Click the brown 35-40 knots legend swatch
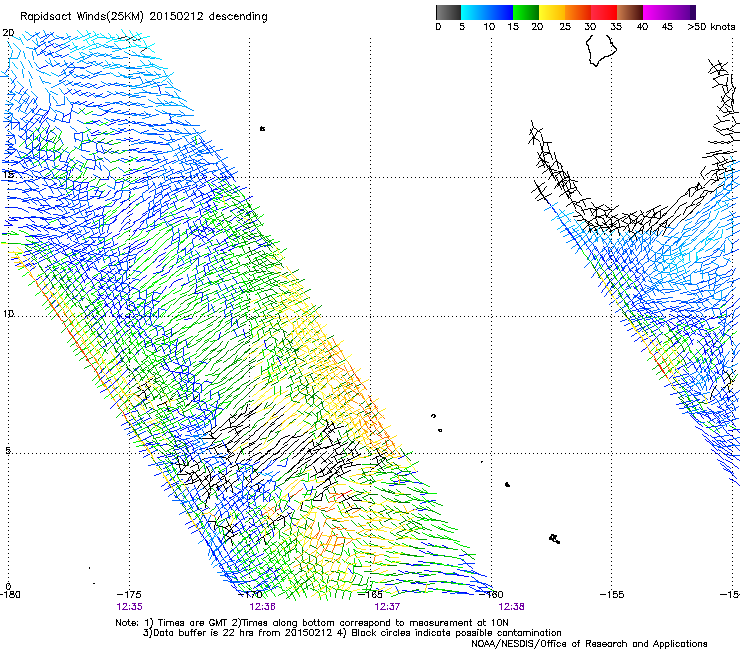Image resolution: width=740 pixels, height=650 pixels. pyautogui.click(x=630, y=12)
